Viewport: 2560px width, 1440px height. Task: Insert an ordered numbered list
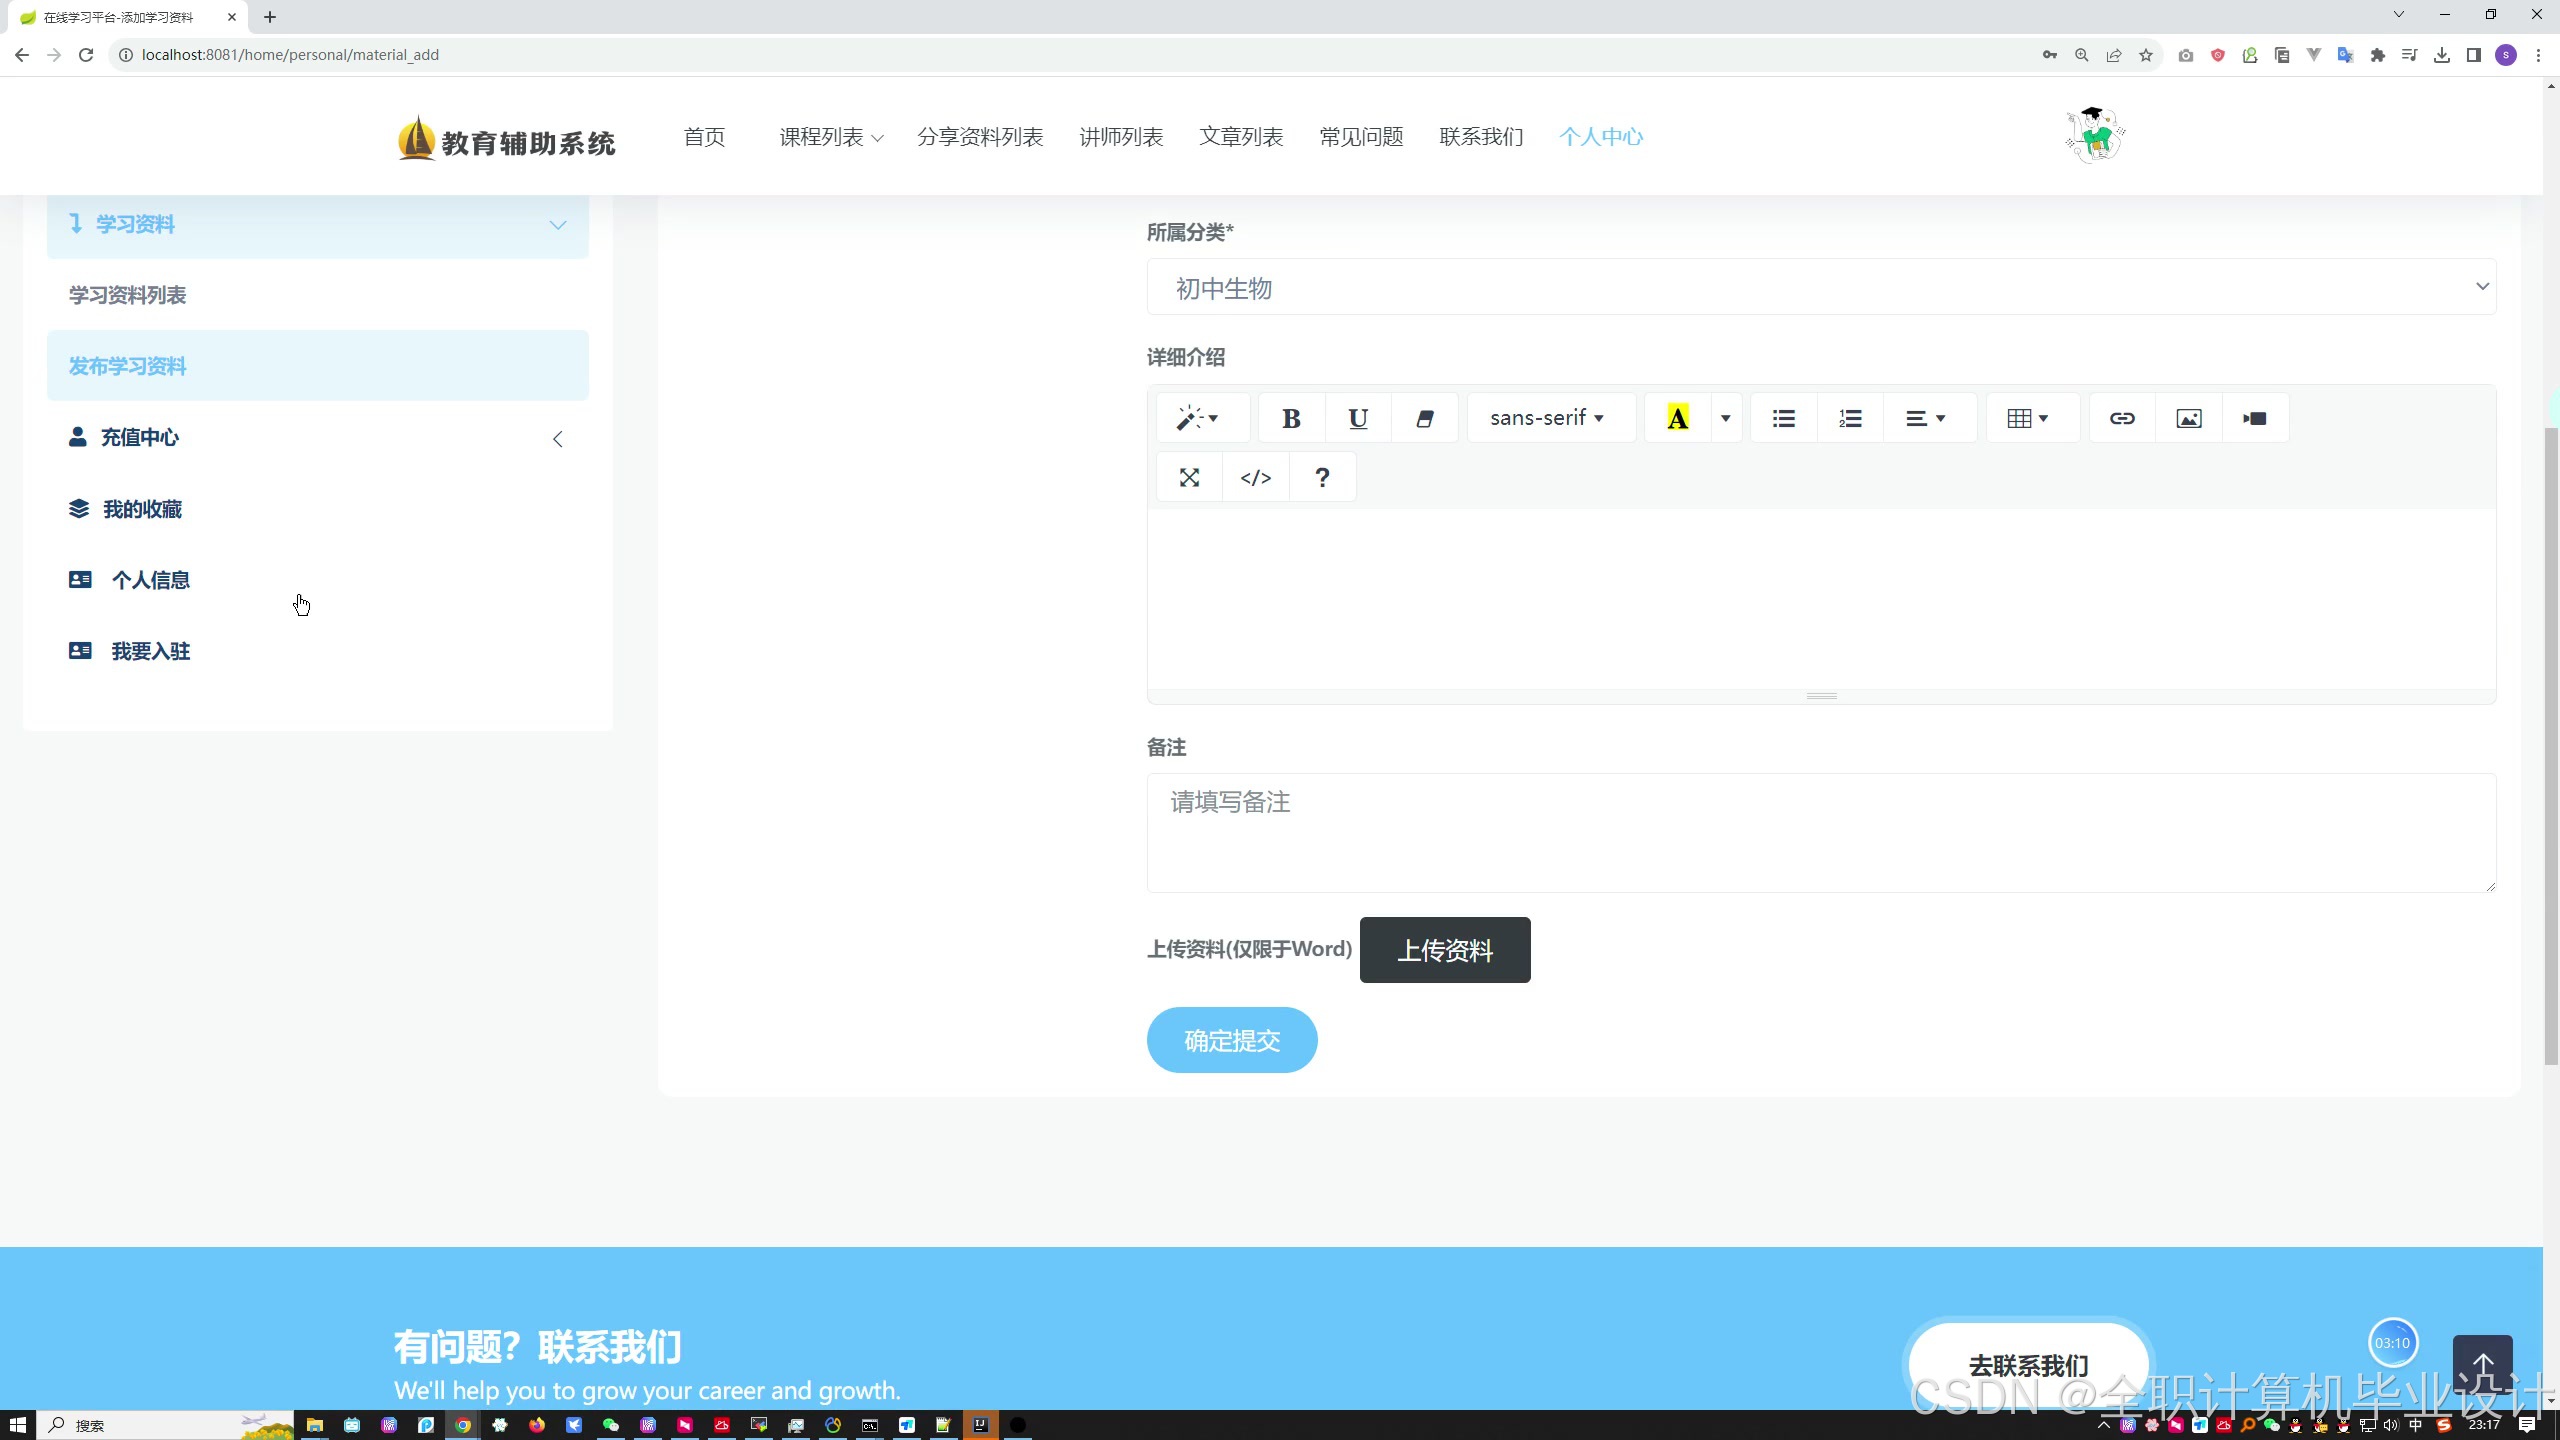[x=1850, y=419]
